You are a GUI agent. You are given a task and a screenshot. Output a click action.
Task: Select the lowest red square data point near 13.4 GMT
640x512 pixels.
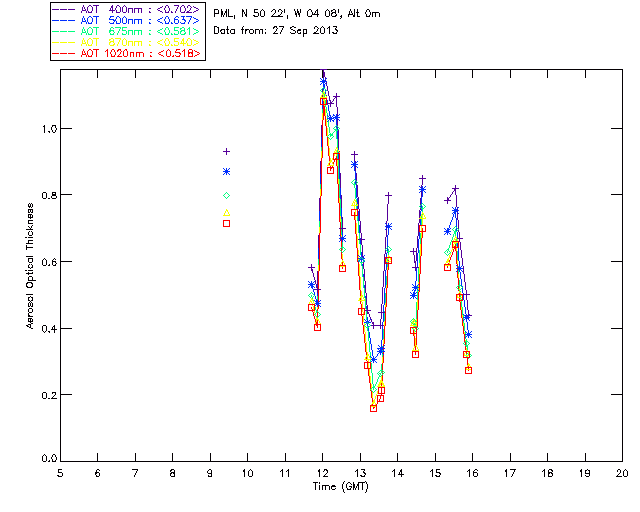point(373,408)
